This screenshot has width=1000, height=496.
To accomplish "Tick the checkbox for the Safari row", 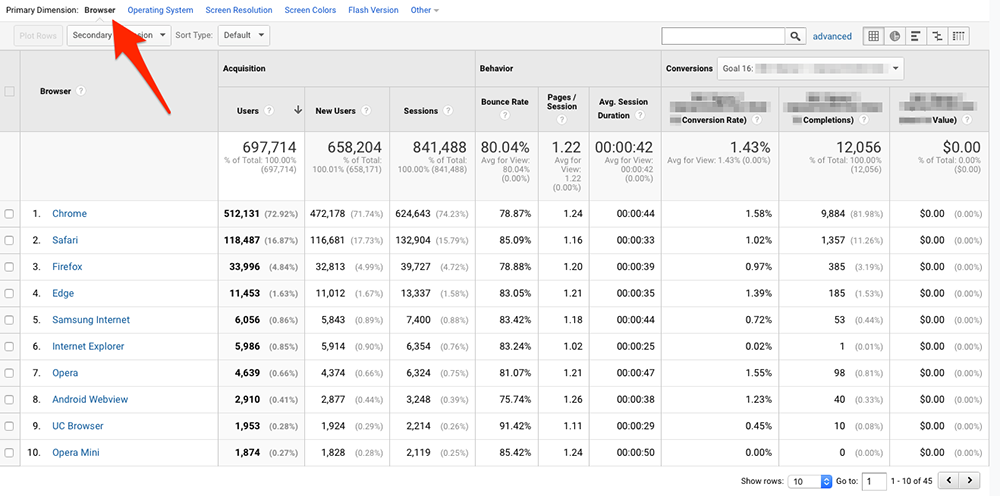I will click(10, 240).
